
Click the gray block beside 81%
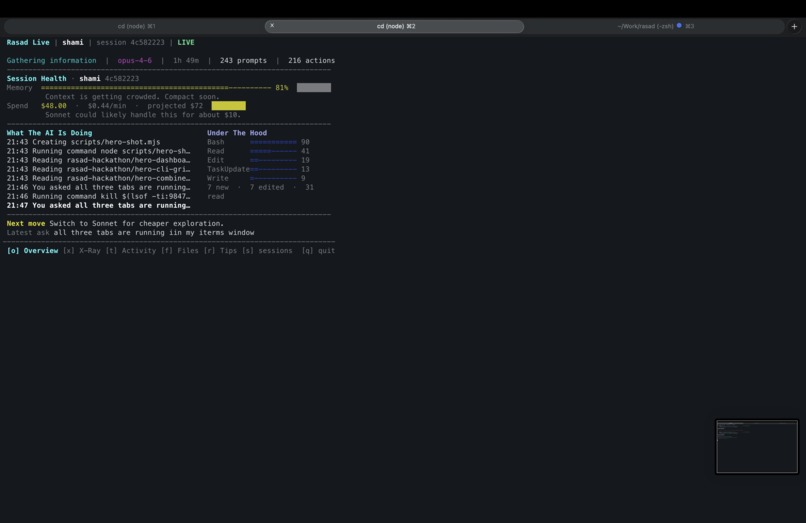tap(314, 88)
